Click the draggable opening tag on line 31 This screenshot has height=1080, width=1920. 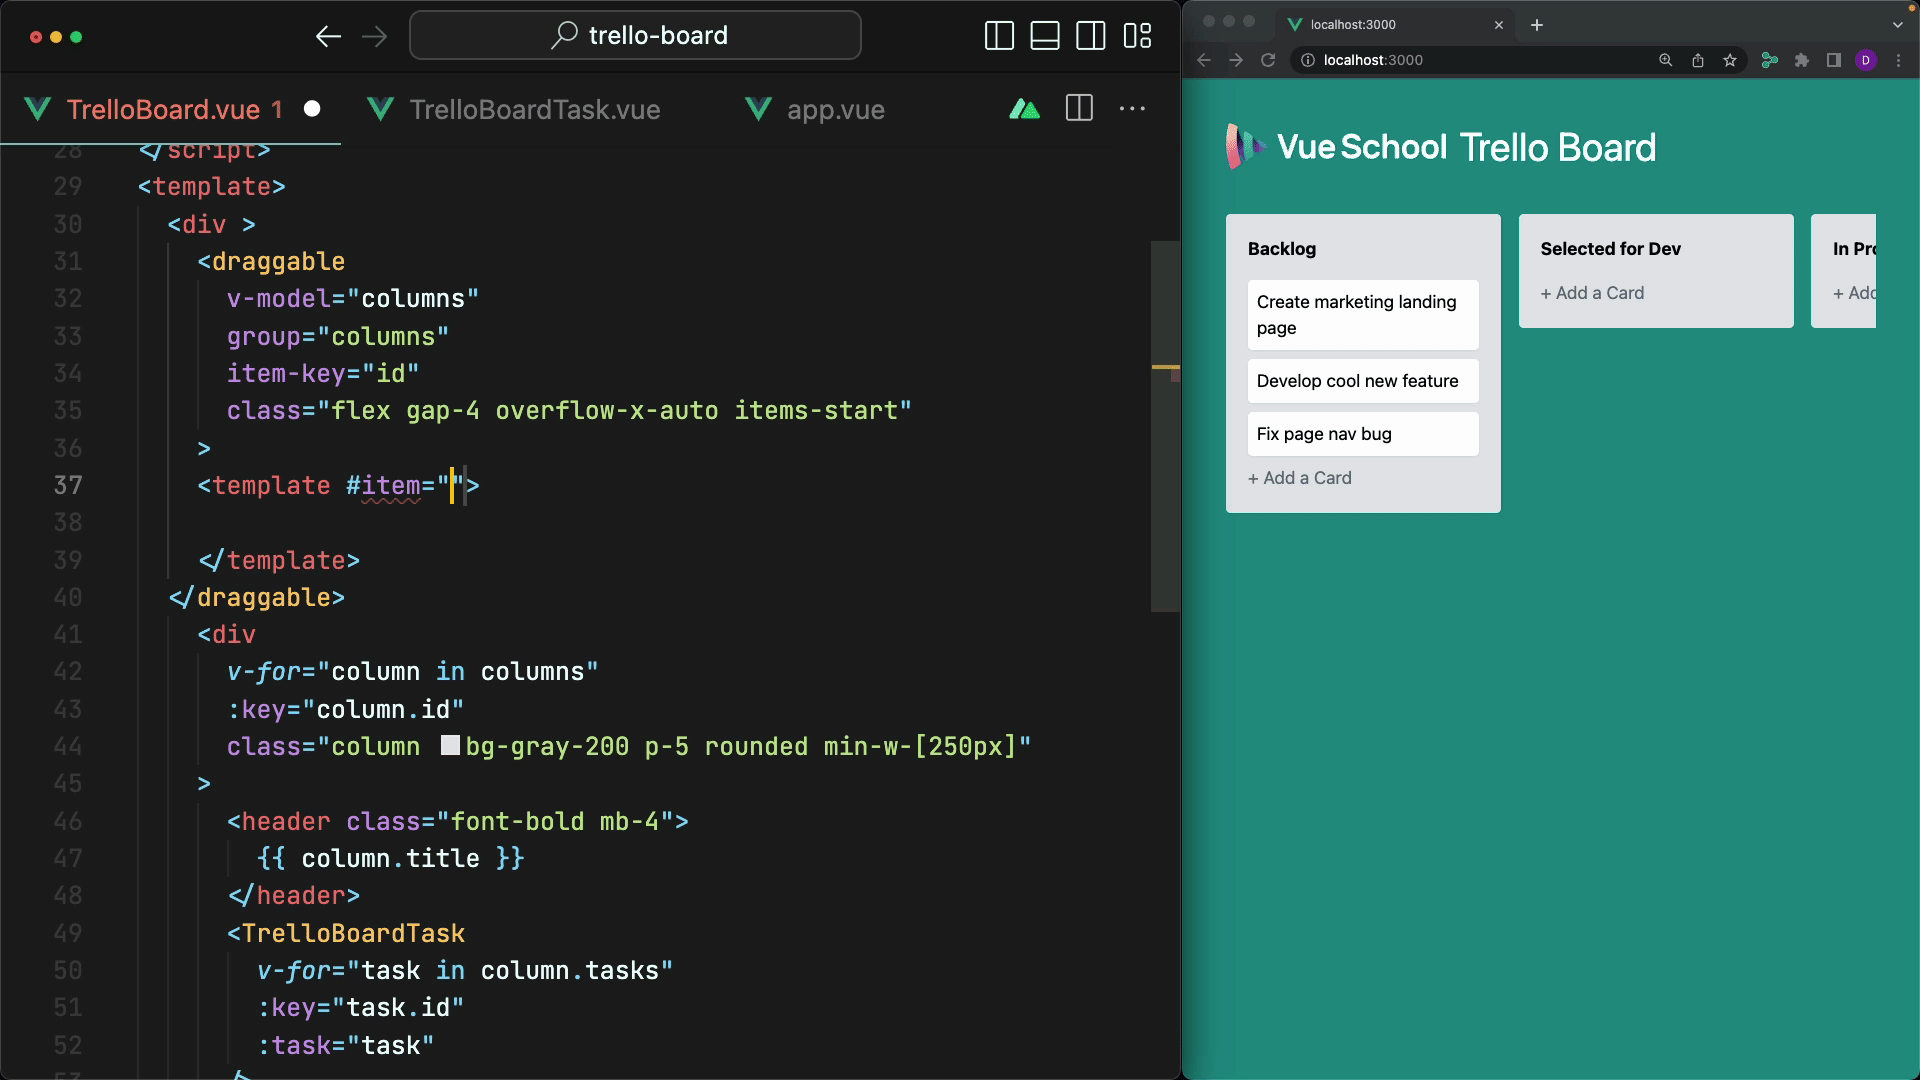[271, 262]
